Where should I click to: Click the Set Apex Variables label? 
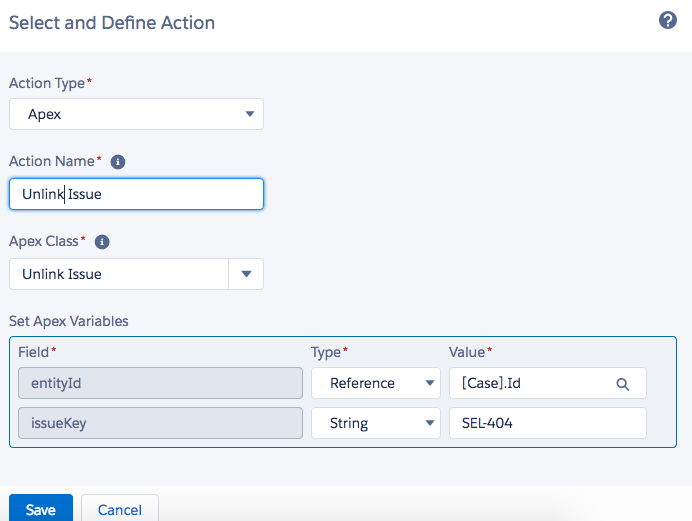click(68, 321)
